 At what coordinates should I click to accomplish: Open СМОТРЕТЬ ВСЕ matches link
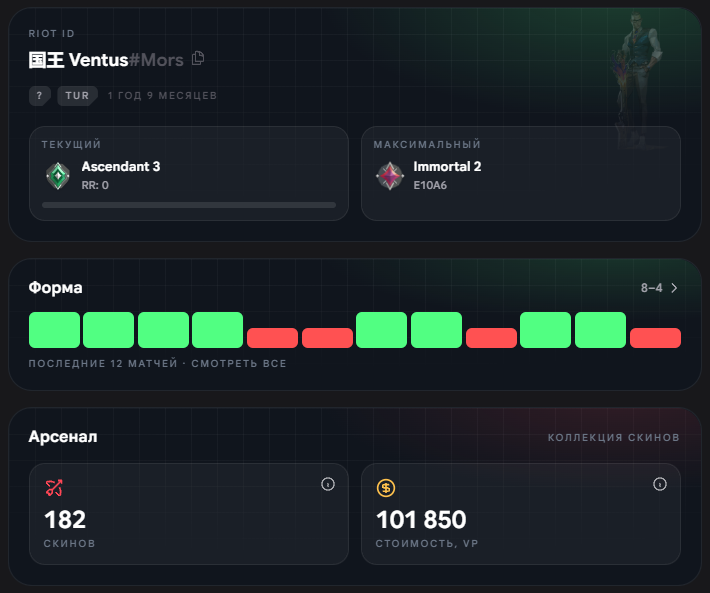239,363
